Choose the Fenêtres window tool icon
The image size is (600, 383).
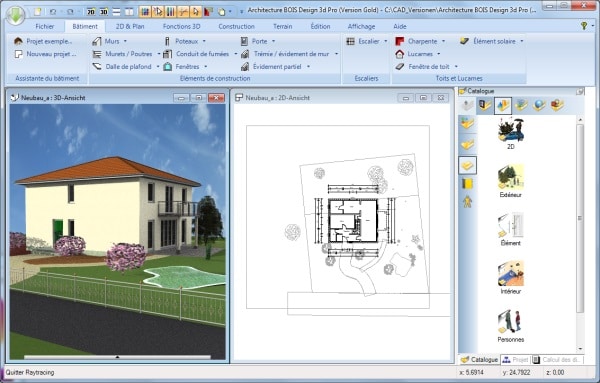point(168,67)
